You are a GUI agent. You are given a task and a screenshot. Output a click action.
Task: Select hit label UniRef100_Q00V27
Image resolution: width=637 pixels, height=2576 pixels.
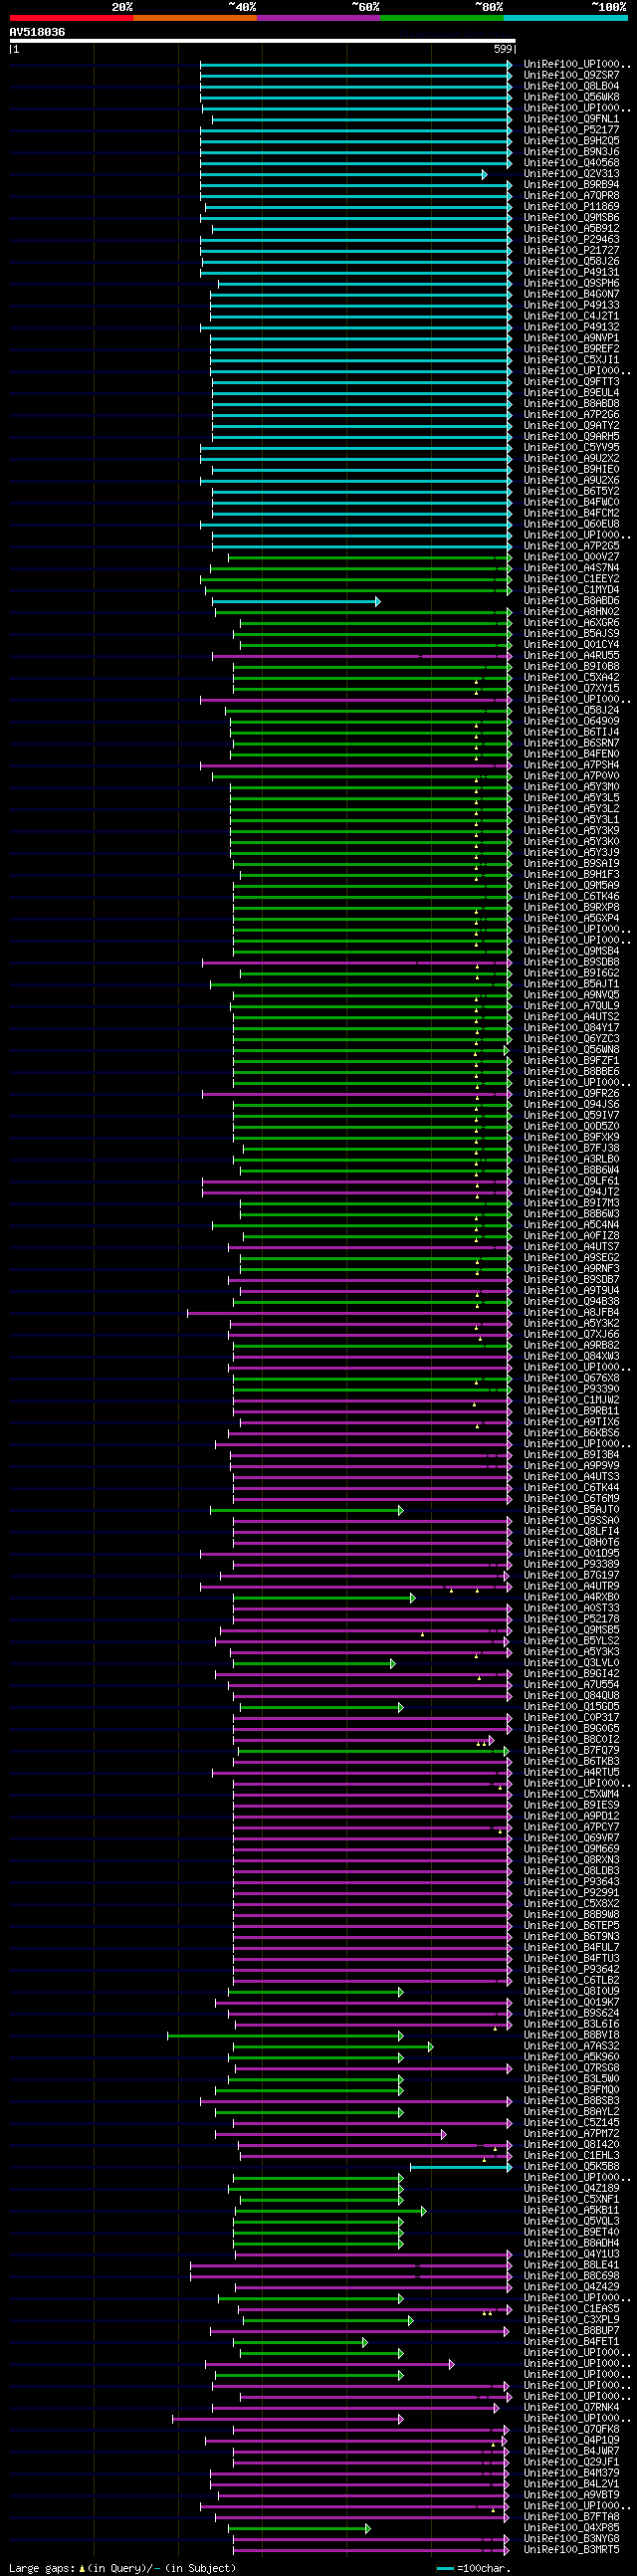[571, 557]
